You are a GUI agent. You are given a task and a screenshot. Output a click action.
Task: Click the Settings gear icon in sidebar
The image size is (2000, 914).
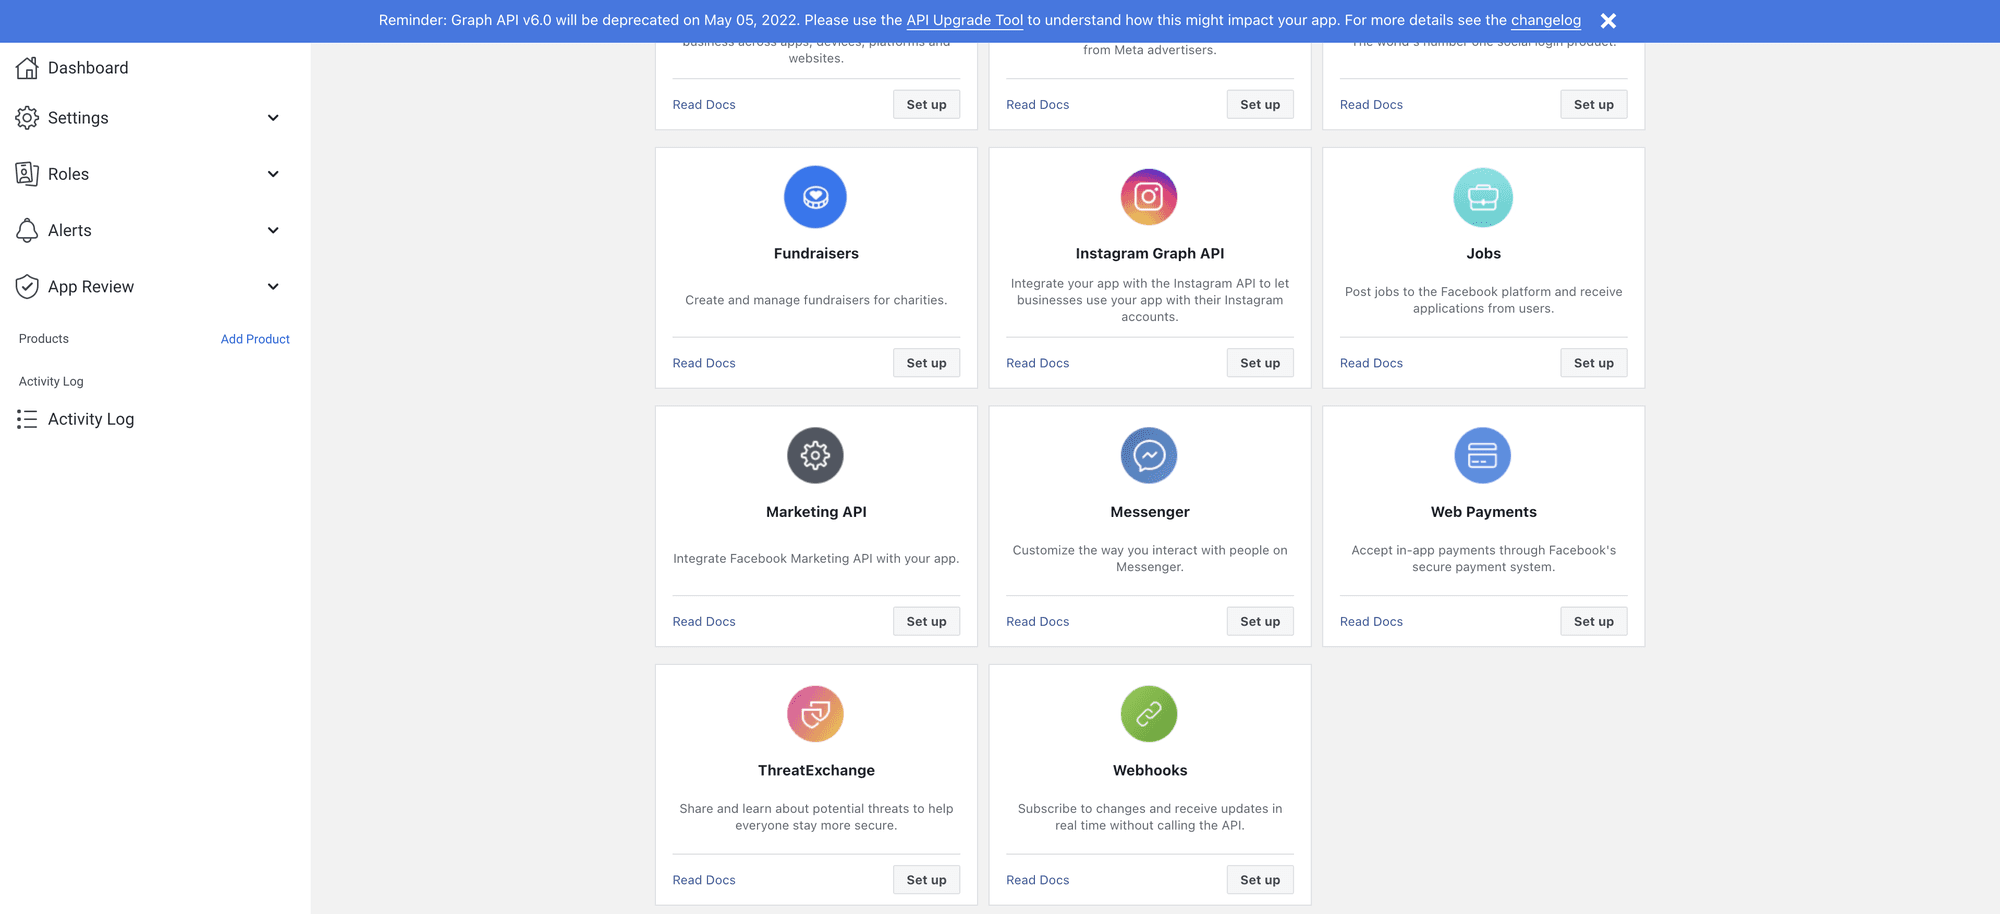pos(27,118)
